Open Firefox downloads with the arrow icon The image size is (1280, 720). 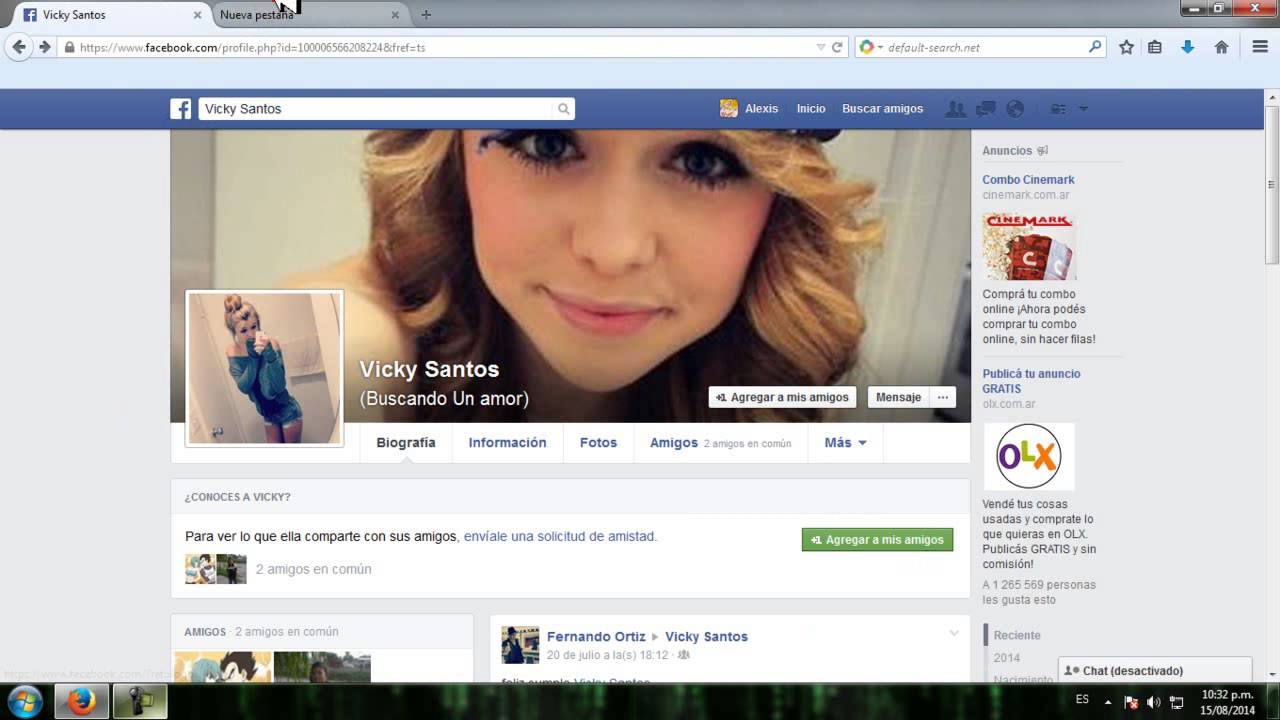click(1189, 46)
